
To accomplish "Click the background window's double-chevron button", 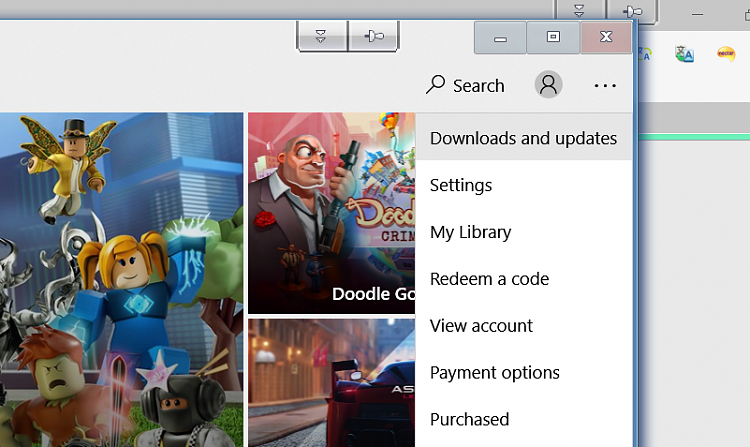I will 579,11.
